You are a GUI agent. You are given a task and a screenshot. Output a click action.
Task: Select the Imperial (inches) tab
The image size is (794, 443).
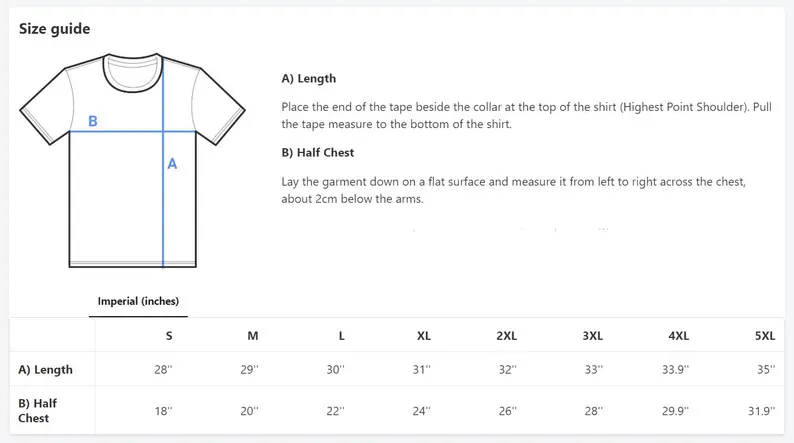[x=138, y=301]
